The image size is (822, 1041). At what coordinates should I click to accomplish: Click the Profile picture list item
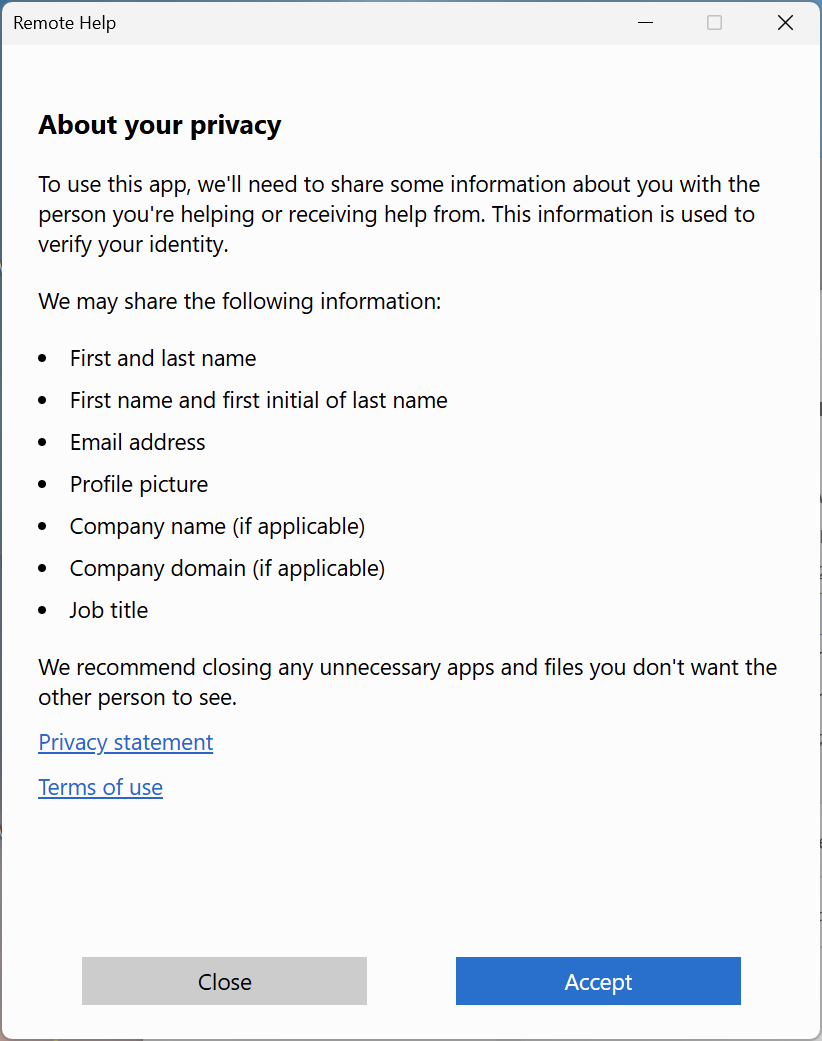139,485
